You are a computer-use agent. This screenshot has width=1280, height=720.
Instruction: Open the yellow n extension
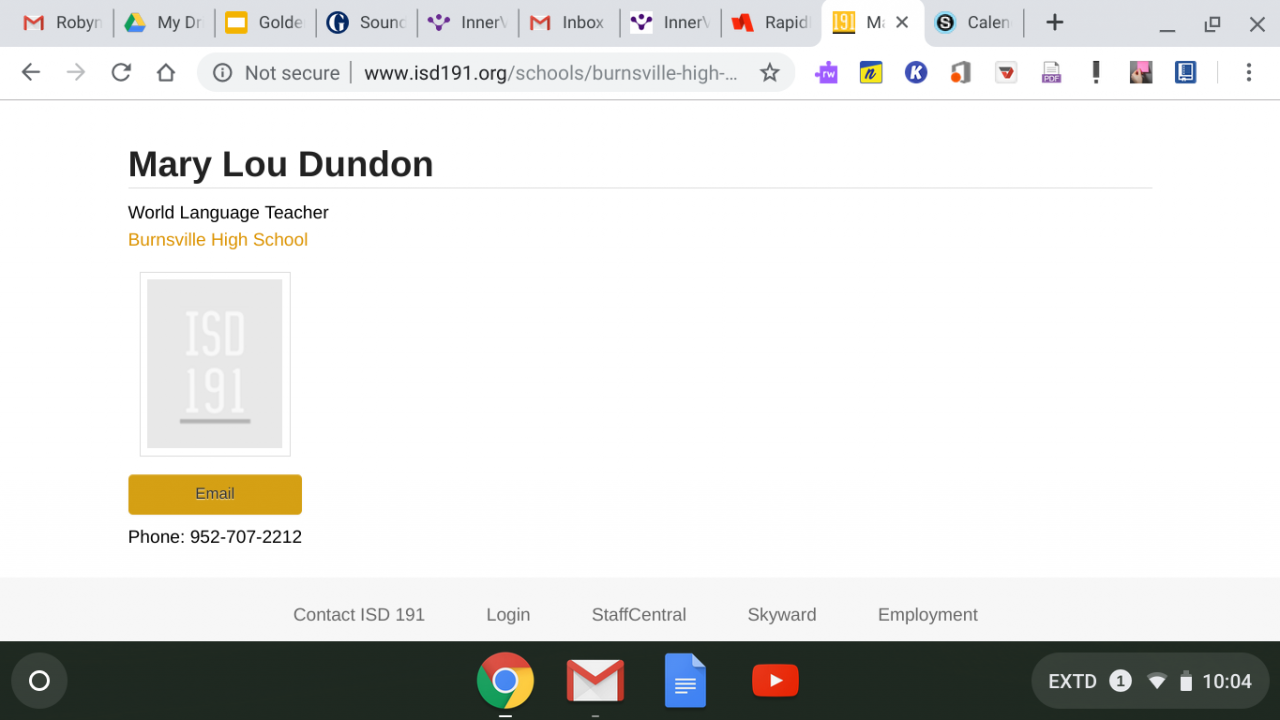871,72
